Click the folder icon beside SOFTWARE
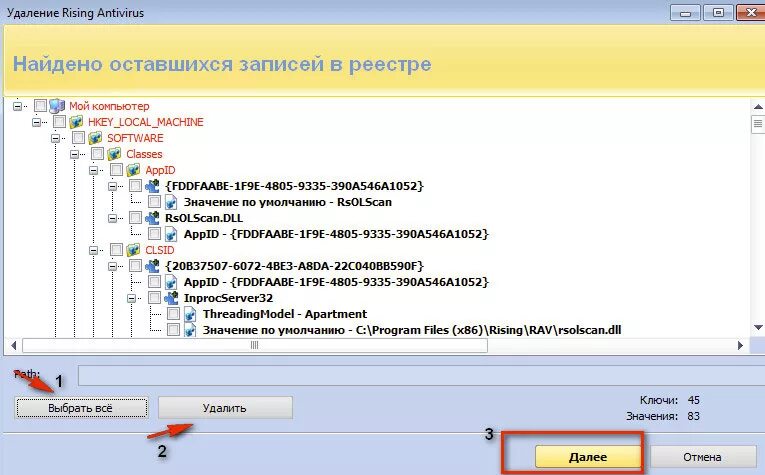765x475 pixels. [x=95, y=138]
